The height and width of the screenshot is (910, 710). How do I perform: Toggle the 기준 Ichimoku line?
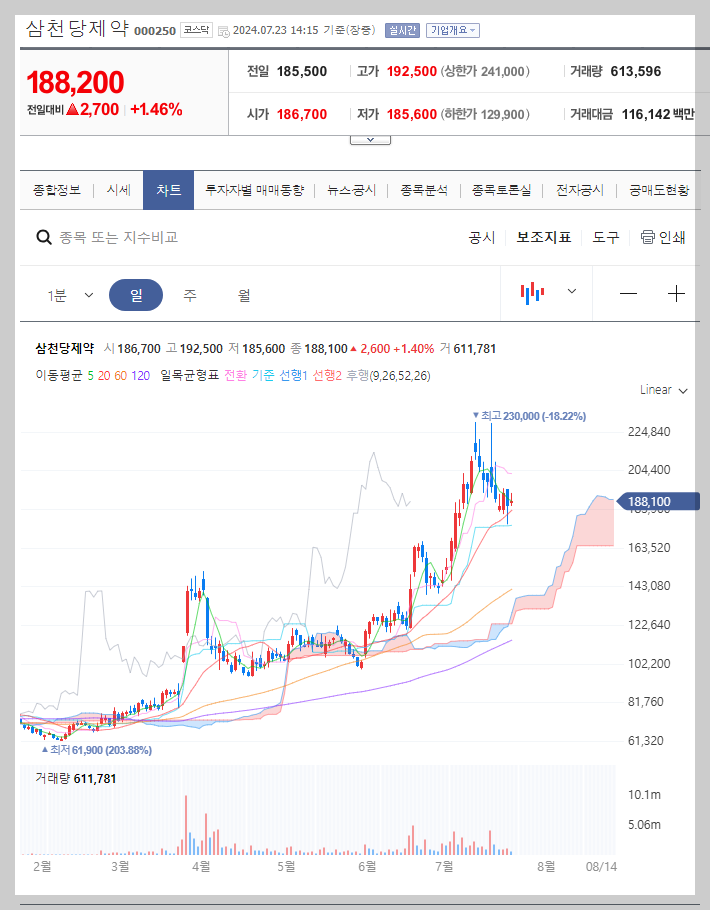pos(262,375)
